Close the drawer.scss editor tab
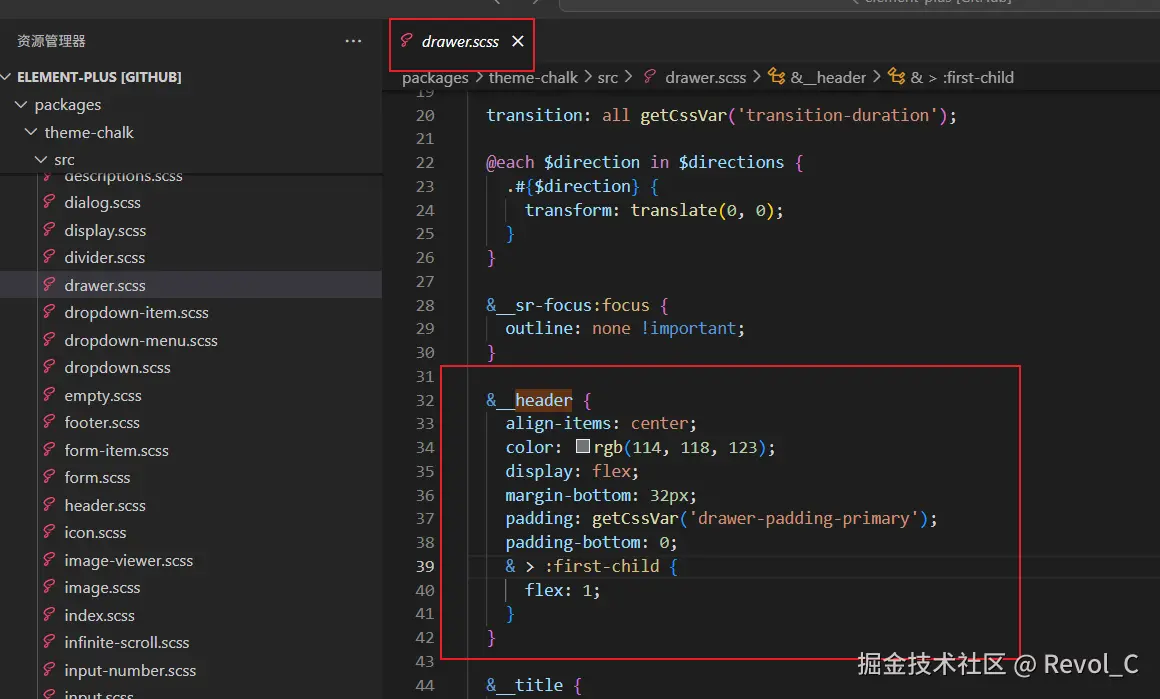 point(518,42)
